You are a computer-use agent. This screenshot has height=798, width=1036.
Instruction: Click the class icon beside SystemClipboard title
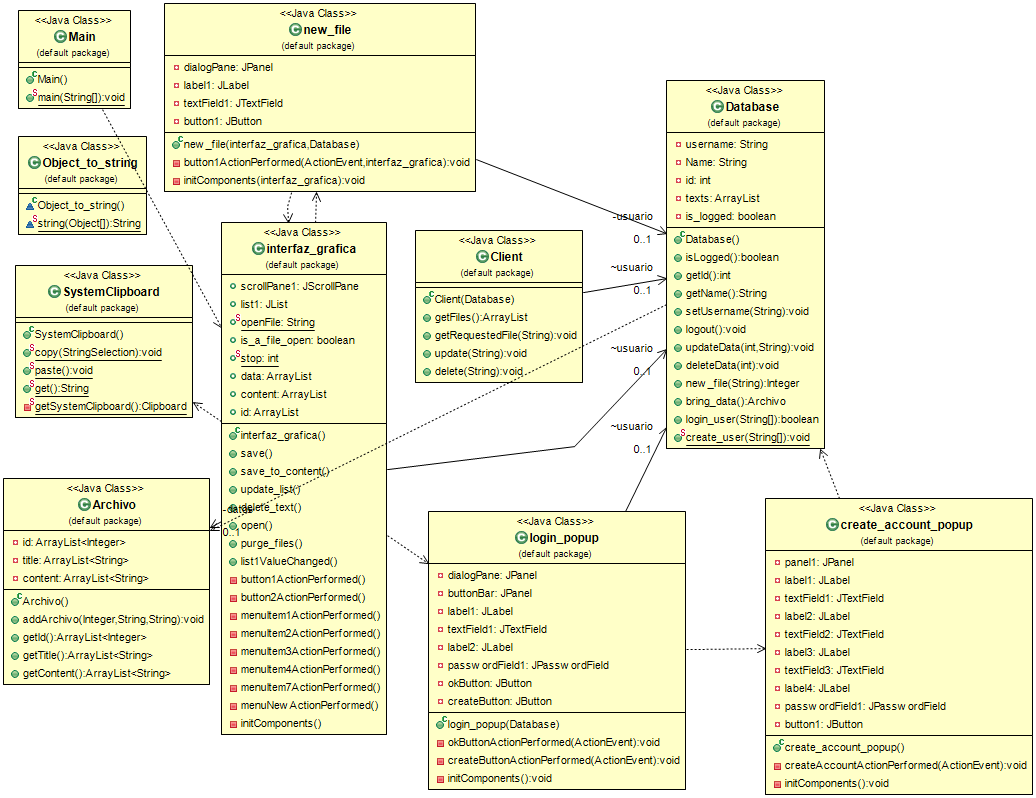click(x=54, y=292)
